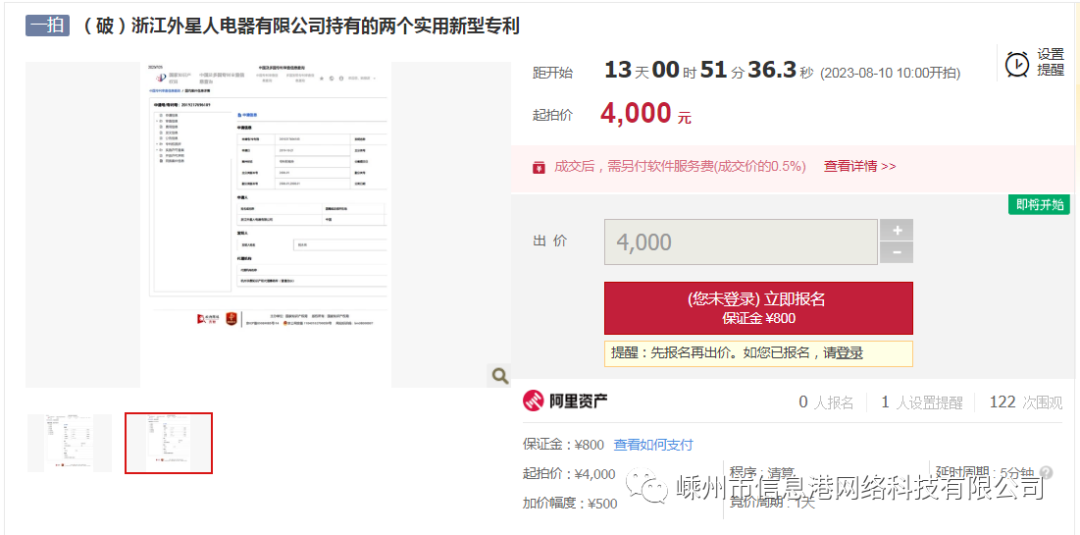Click the help icon beside 延时周期
This screenshot has height=535, width=1080.
point(1046,473)
